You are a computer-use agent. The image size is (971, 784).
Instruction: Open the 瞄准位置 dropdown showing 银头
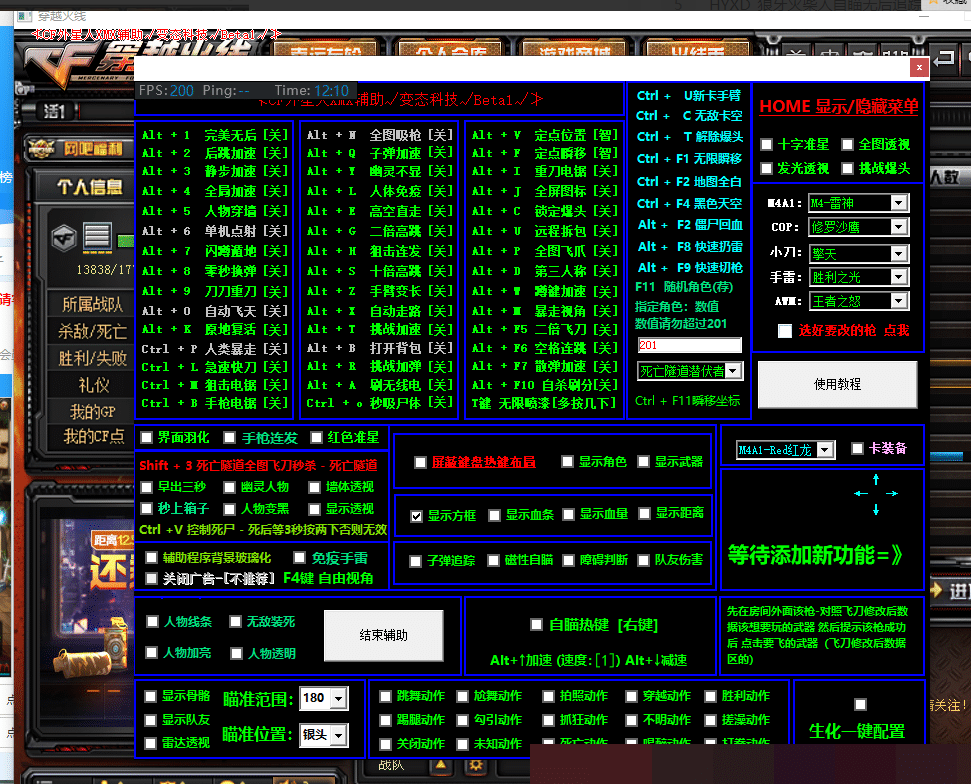click(x=323, y=735)
